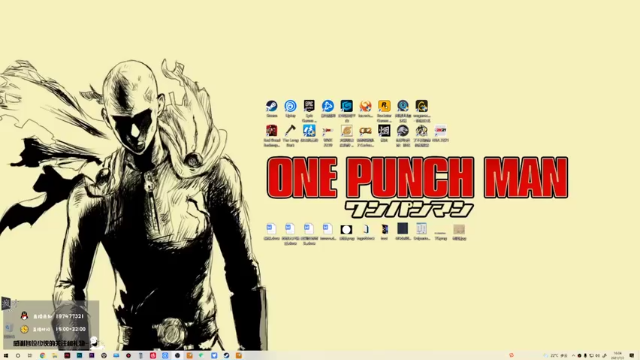This screenshot has height=360, width=640.
Task: Select the teal G on black shortcut
Action: coord(347,106)
